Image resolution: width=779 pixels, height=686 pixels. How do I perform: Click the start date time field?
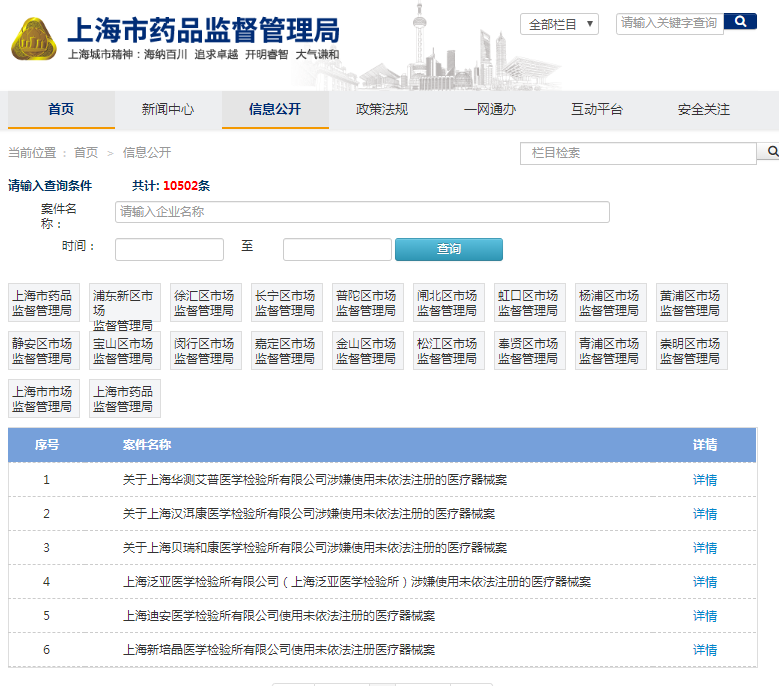[x=169, y=249]
